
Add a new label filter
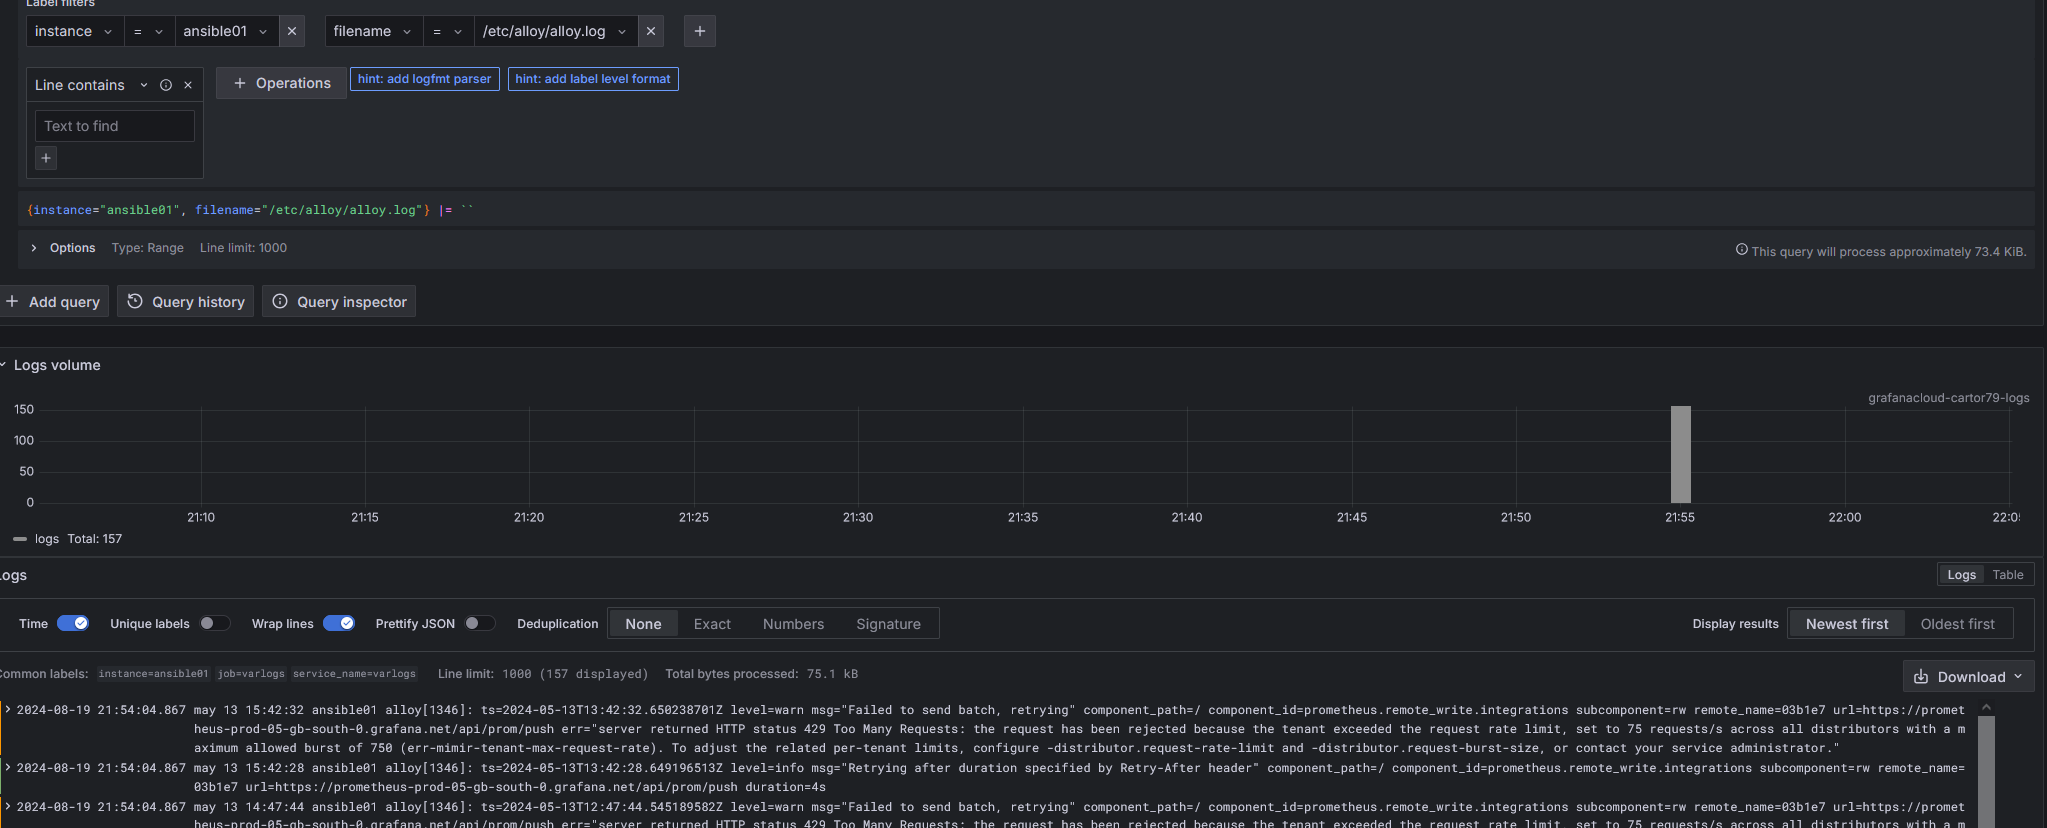[x=699, y=31]
